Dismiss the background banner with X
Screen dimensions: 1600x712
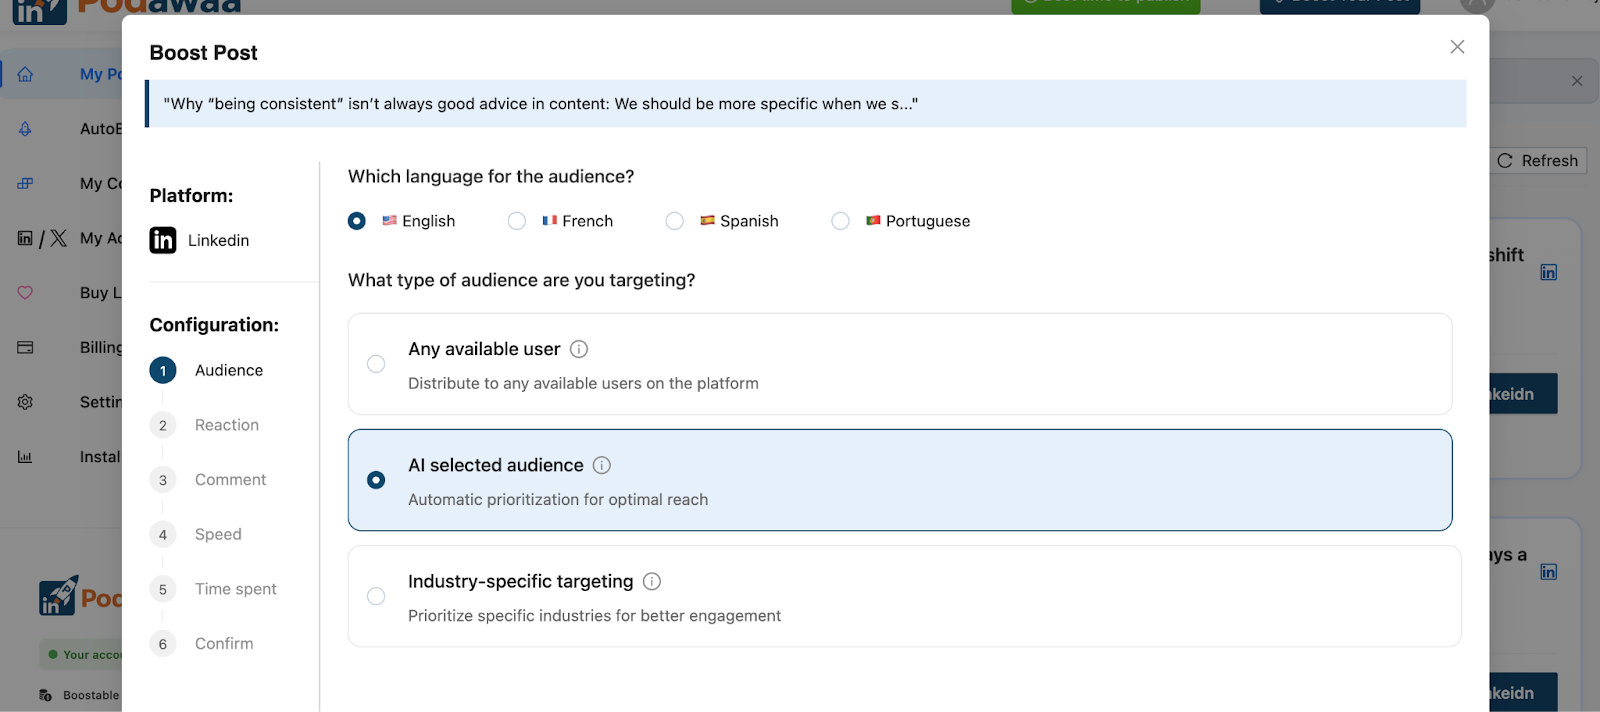[1577, 81]
